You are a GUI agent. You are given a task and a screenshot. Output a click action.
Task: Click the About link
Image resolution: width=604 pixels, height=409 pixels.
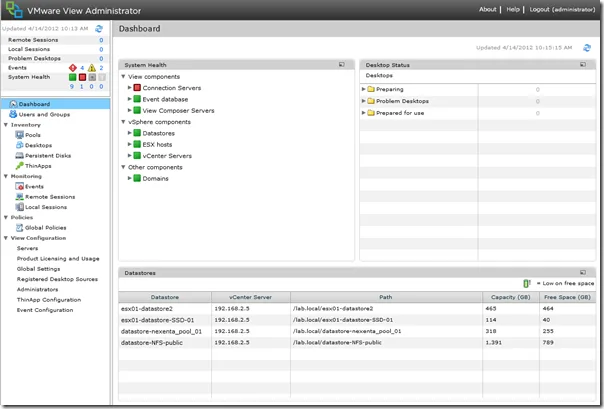tap(487, 9)
